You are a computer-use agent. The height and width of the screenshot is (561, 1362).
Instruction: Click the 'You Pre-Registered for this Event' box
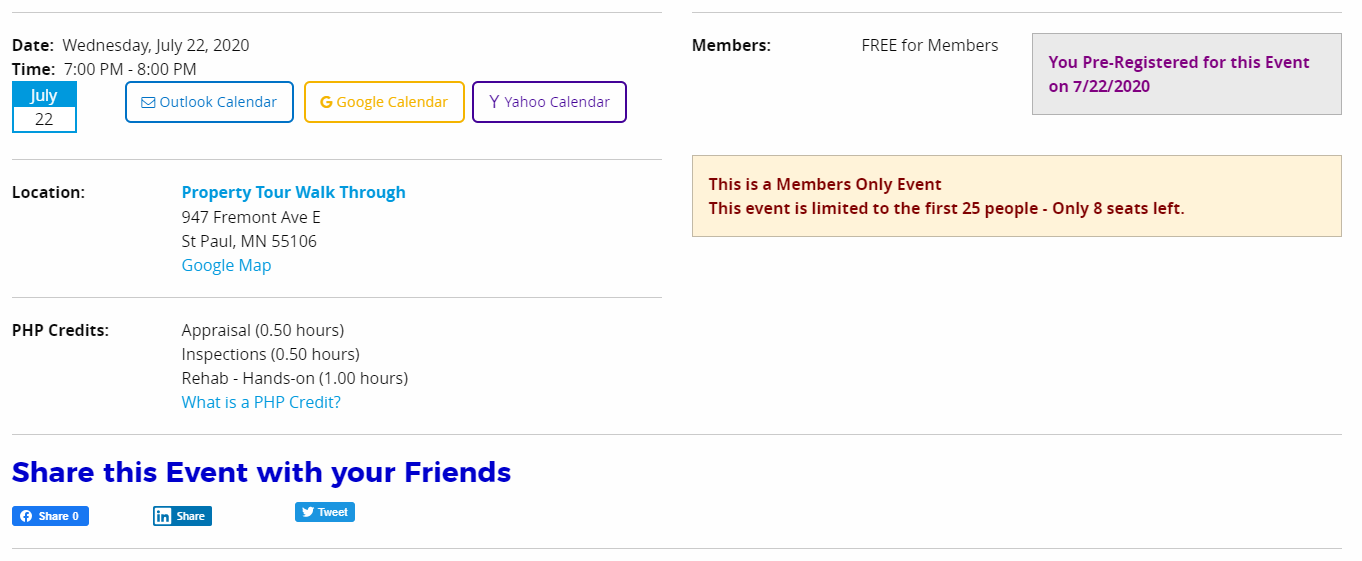[x=1186, y=74]
